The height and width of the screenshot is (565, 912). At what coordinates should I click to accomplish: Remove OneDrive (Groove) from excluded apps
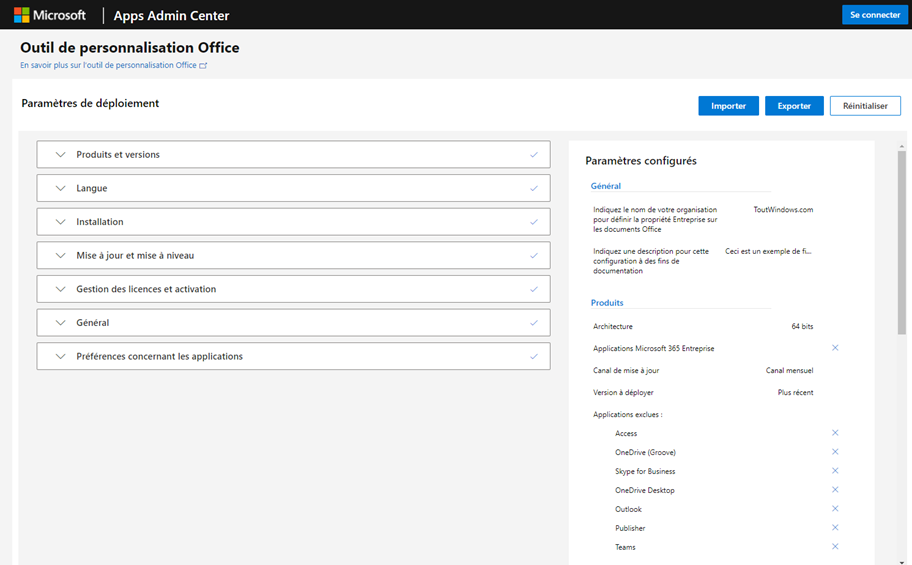click(835, 452)
